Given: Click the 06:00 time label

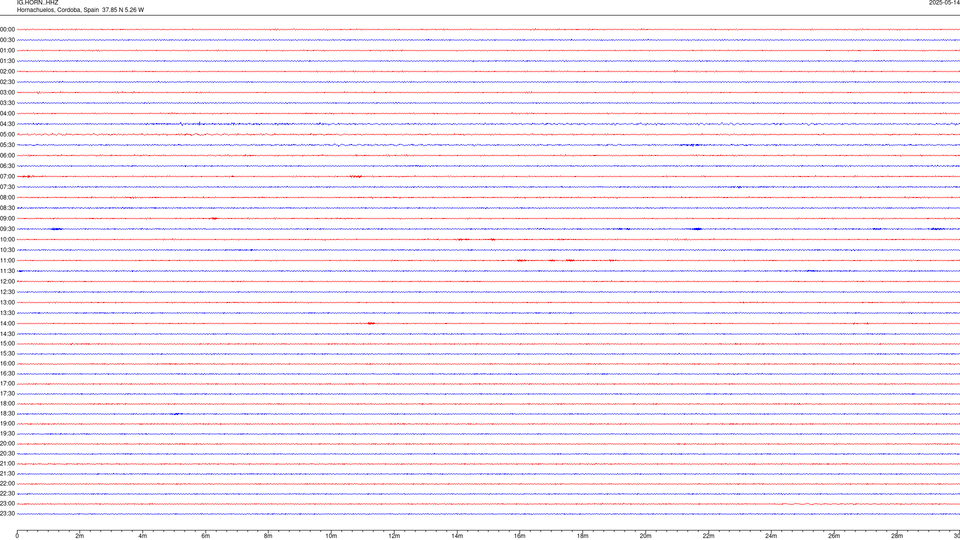Looking at the screenshot, I should tap(7, 156).
